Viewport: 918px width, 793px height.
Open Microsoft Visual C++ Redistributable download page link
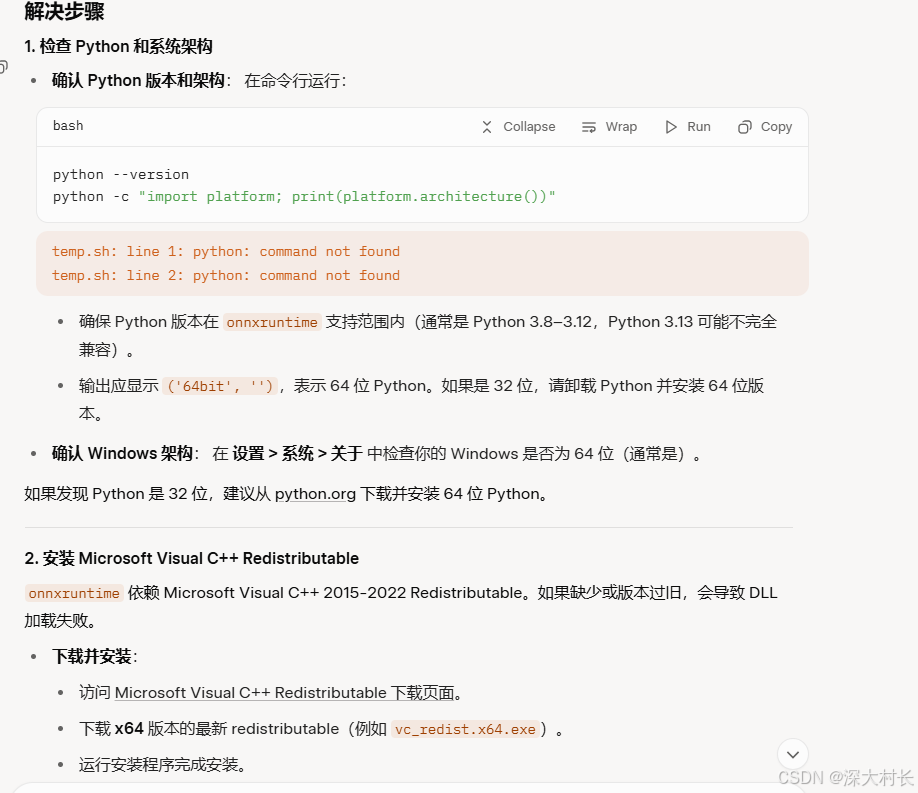285,693
